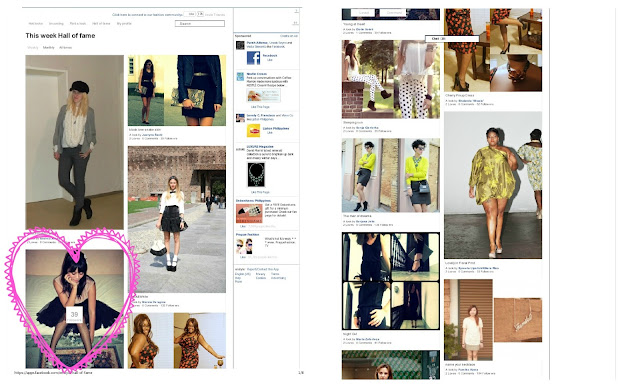Open the neon yellow sweater look
The height and width of the screenshot is (388, 640).
coord(391,175)
